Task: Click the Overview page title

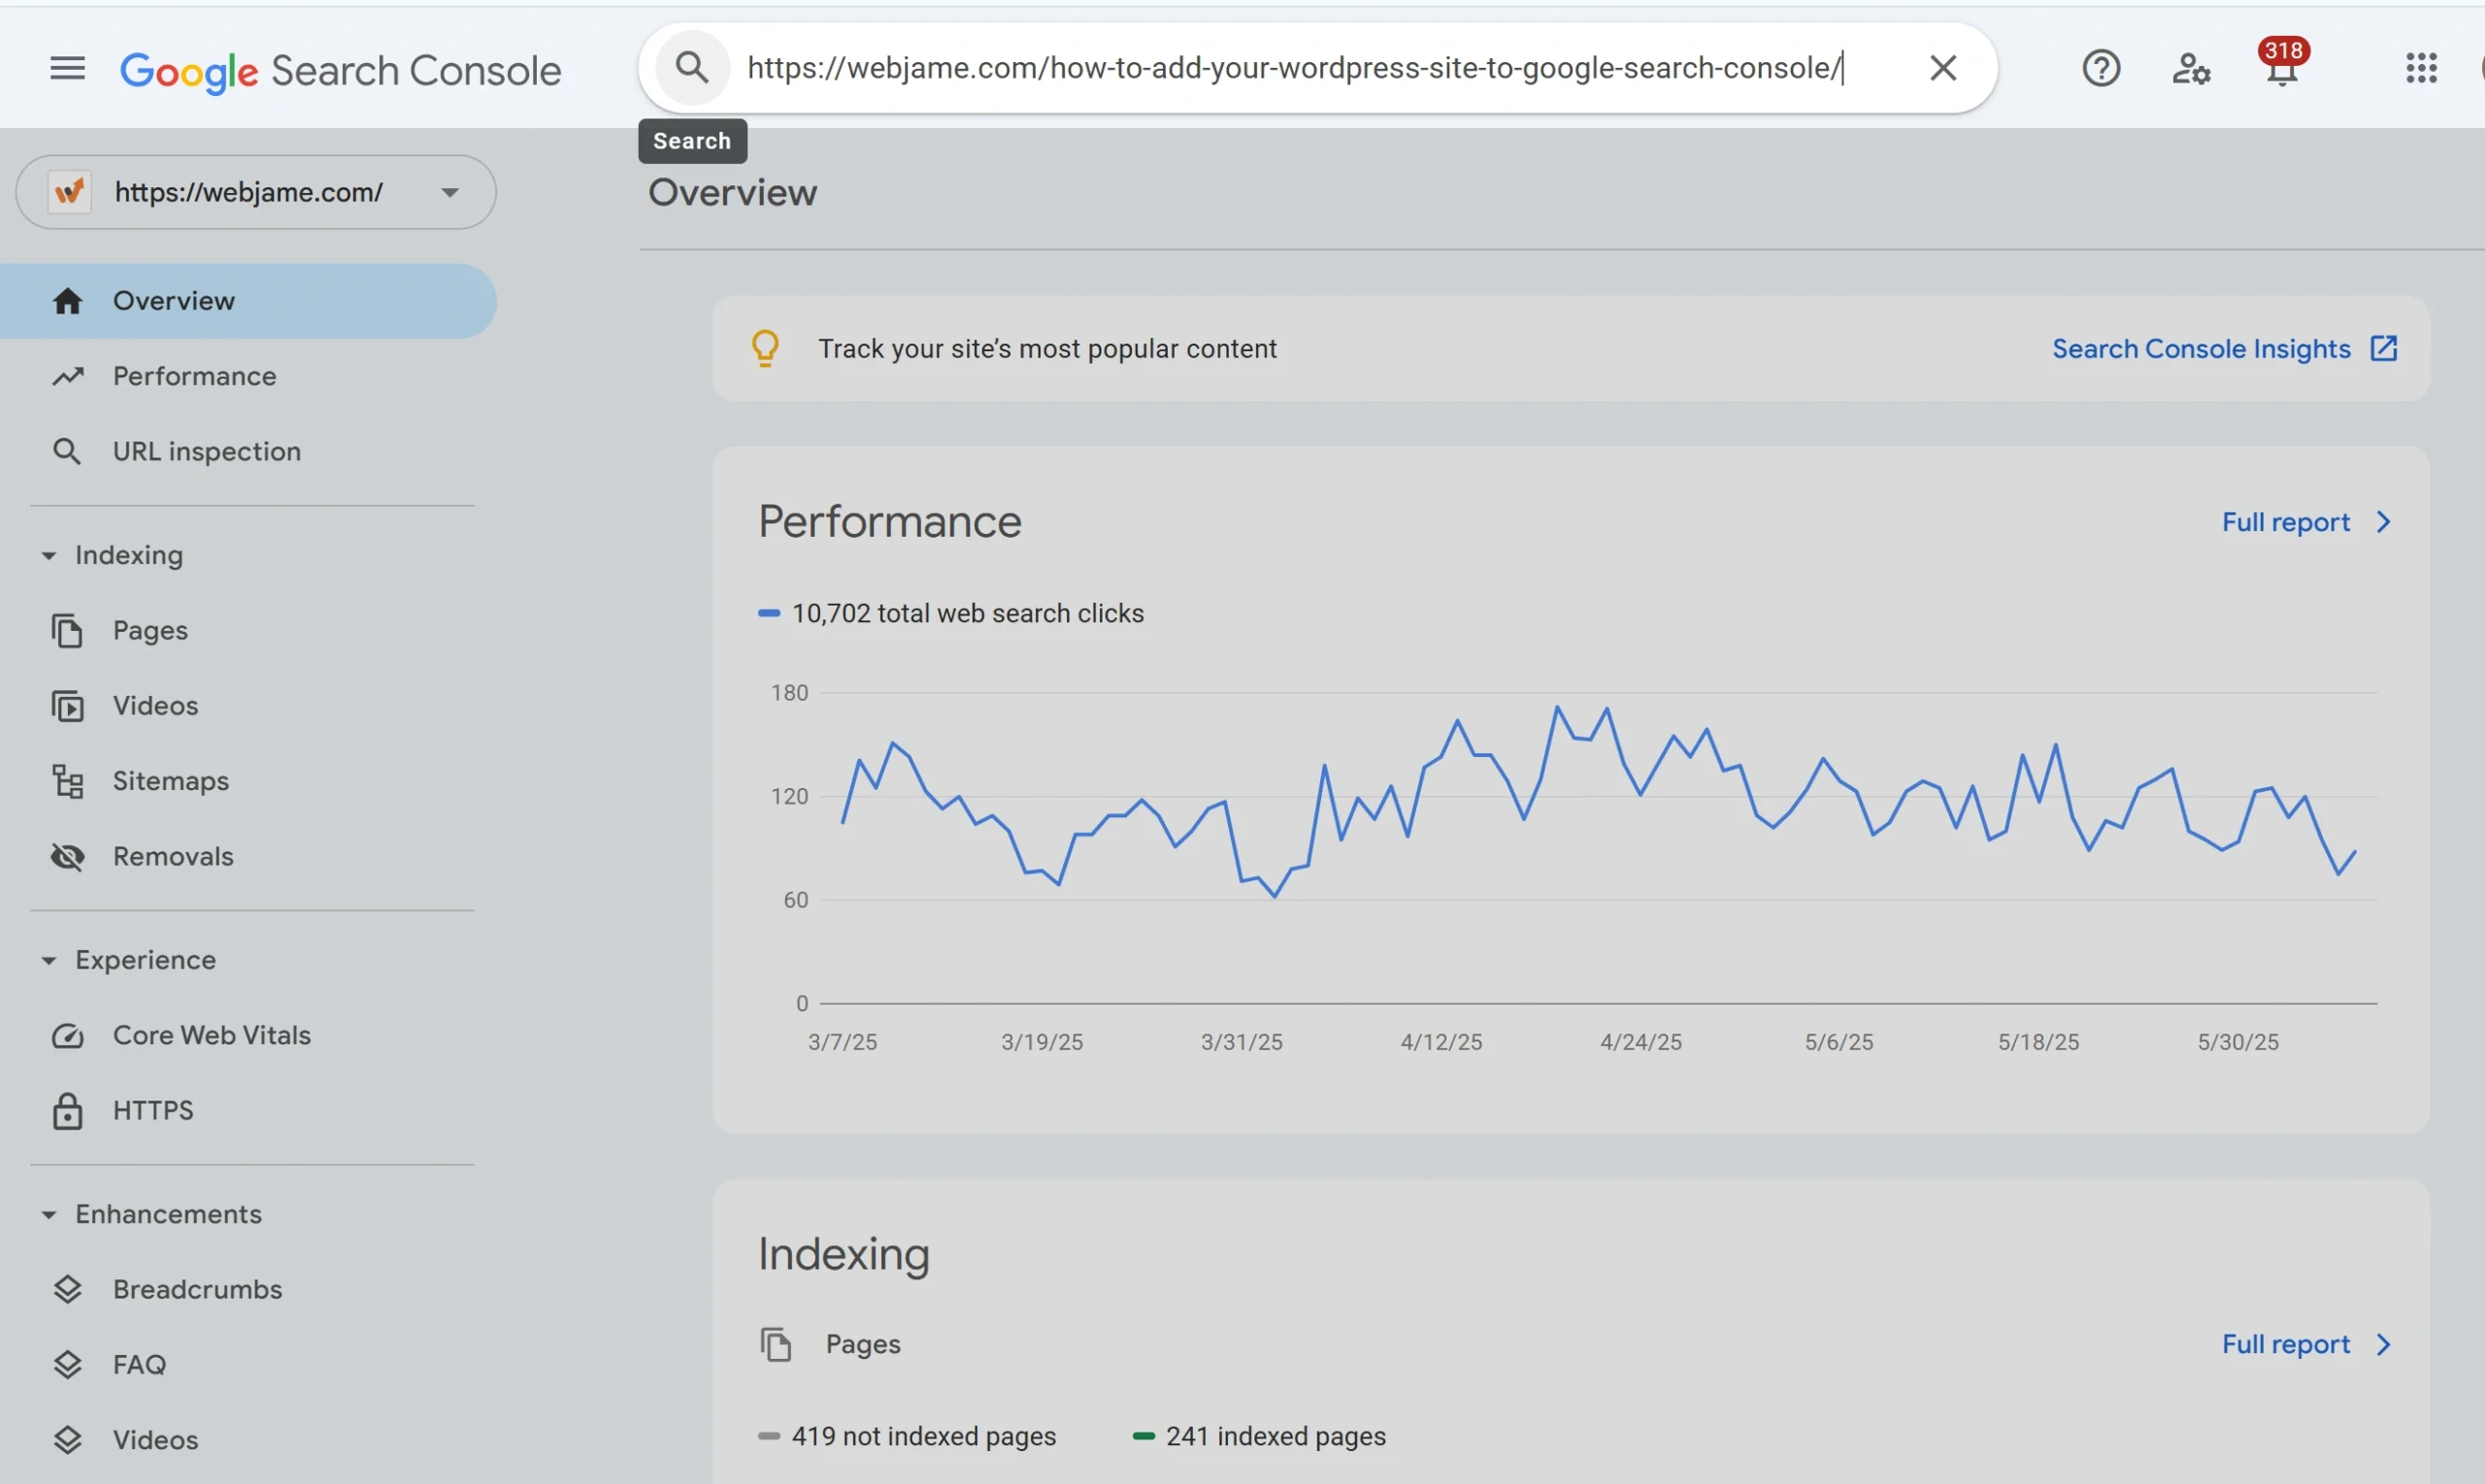Action: pyautogui.click(x=732, y=192)
